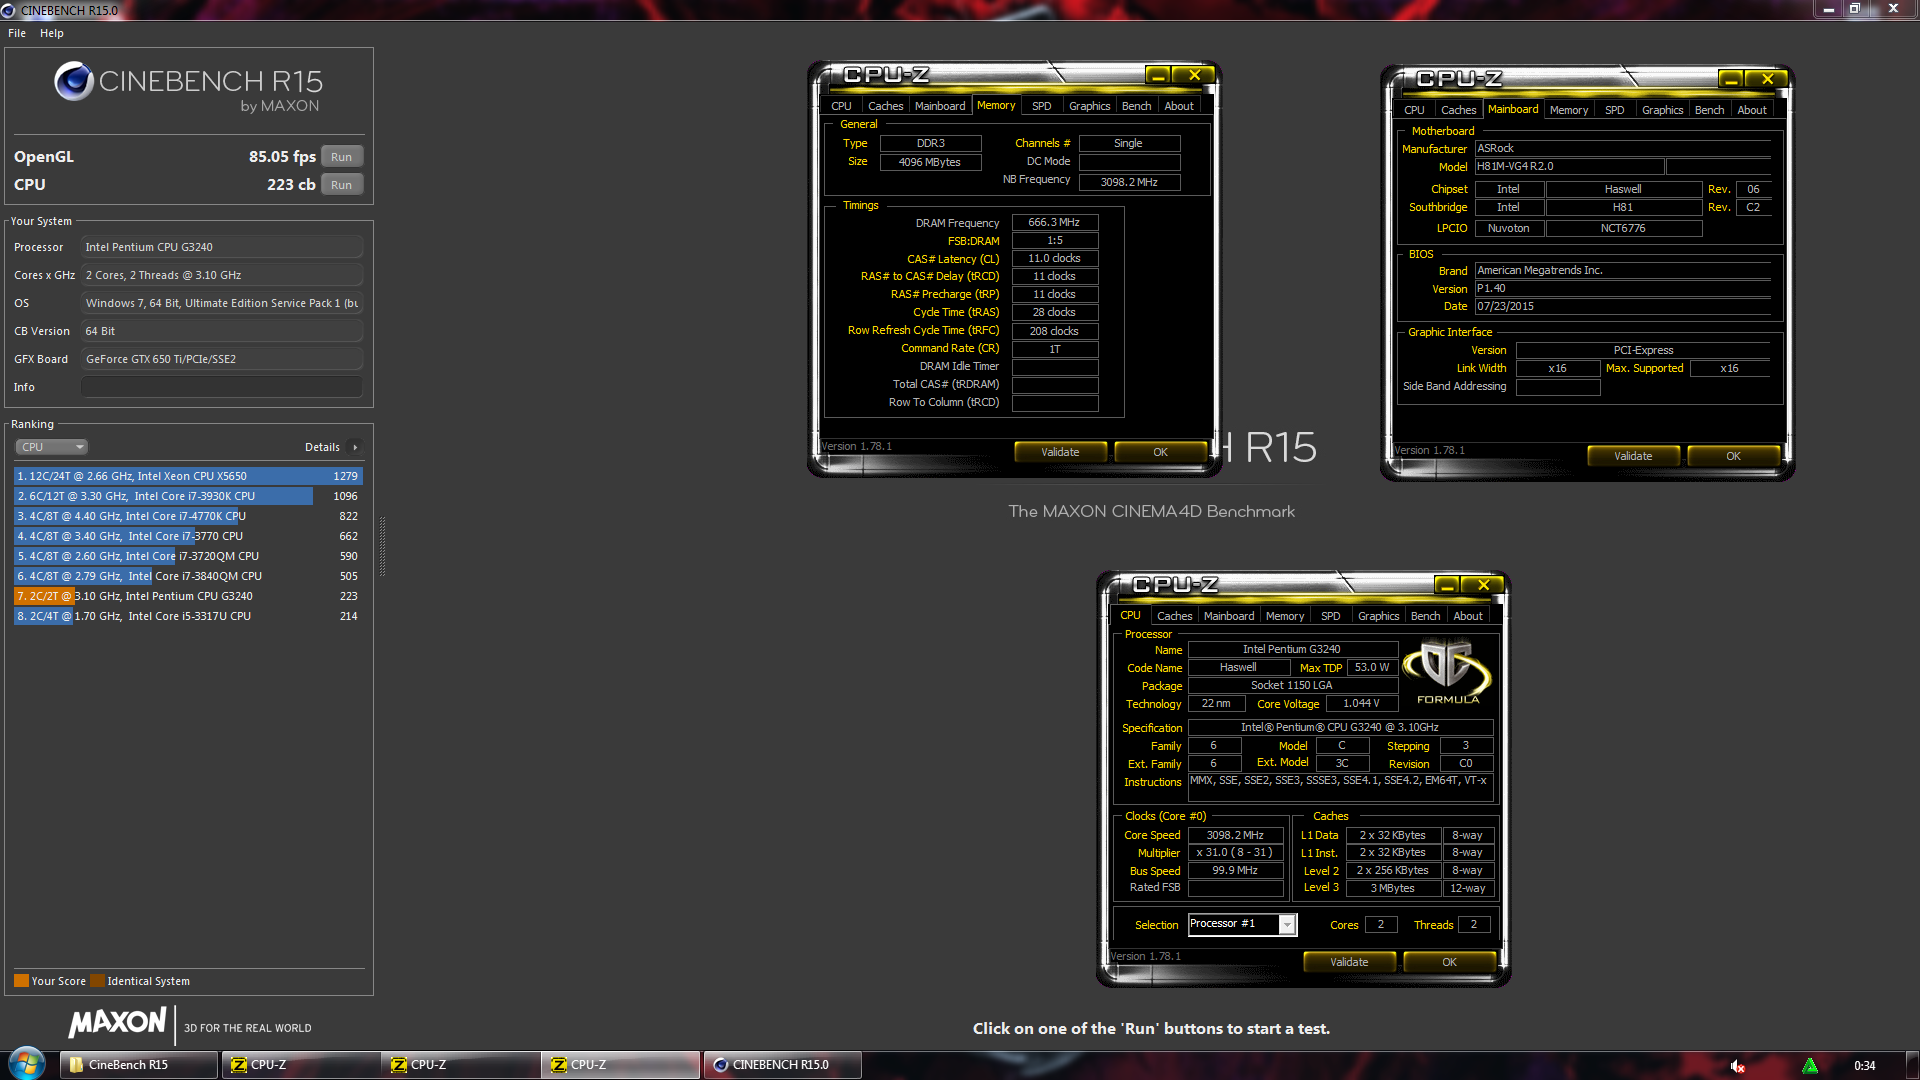Open Bench tab in bottom CPU-Z window

(x=1425, y=616)
